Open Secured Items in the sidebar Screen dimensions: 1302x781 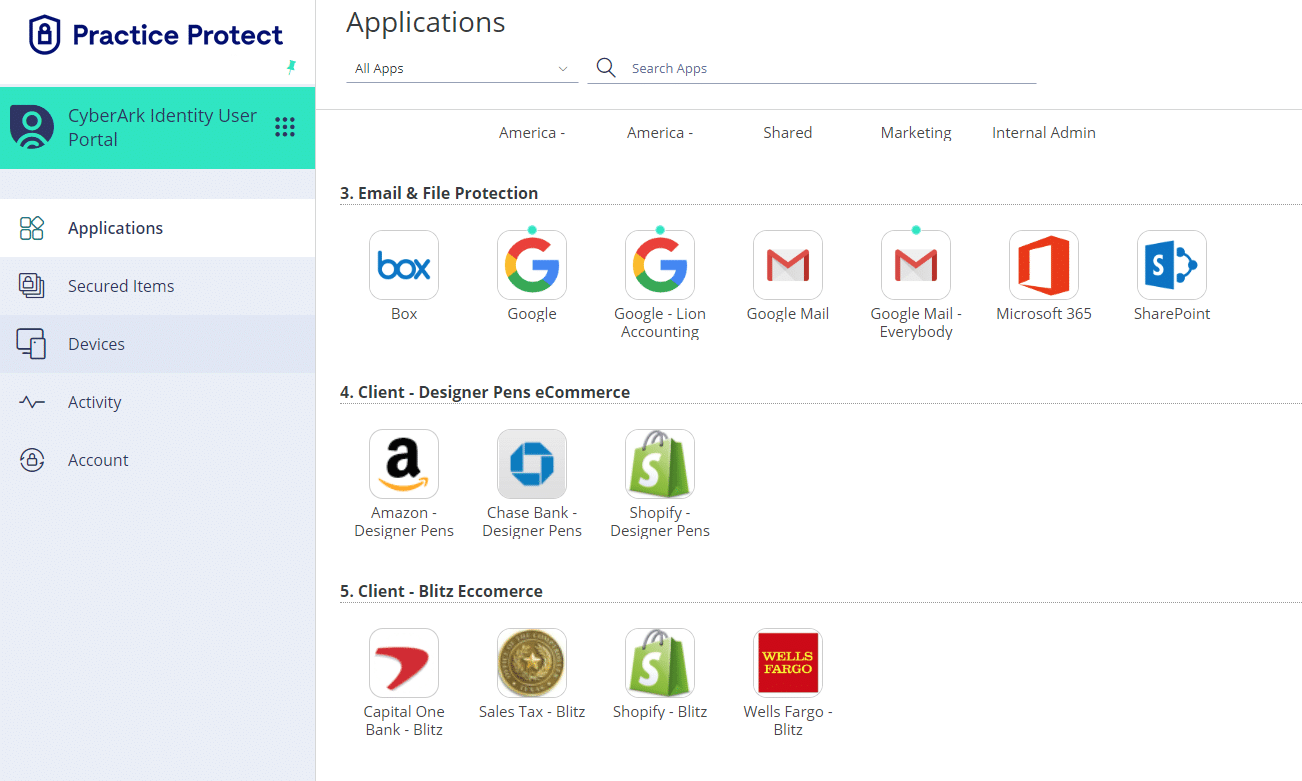[158, 286]
